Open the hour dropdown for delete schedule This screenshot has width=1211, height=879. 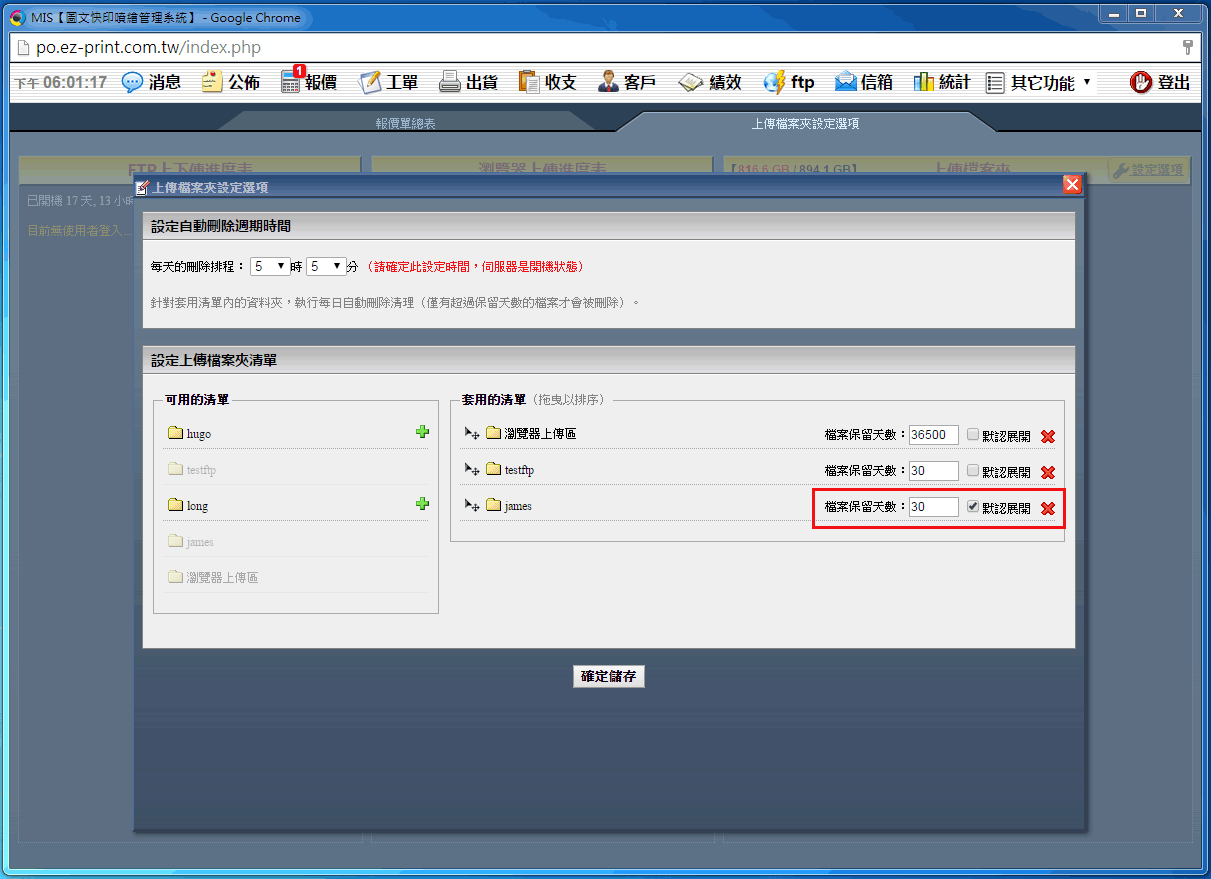(x=269, y=267)
